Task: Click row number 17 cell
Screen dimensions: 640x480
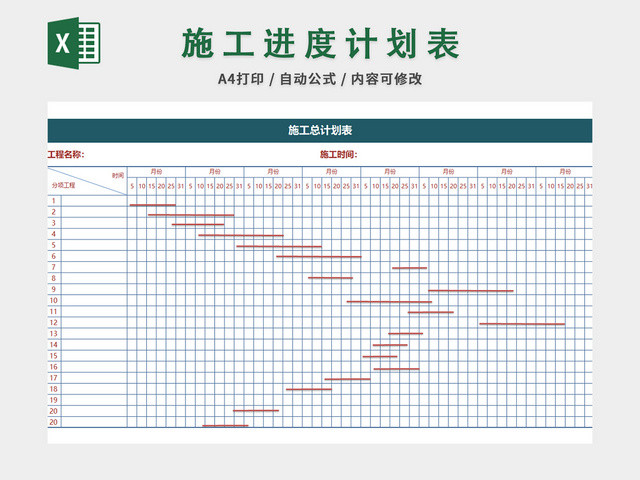Action: [x=54, y=378]
